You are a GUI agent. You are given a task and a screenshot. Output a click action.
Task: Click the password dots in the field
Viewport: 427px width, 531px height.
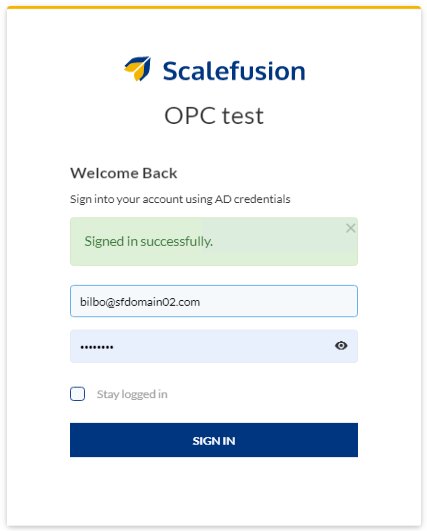(97, 347)
